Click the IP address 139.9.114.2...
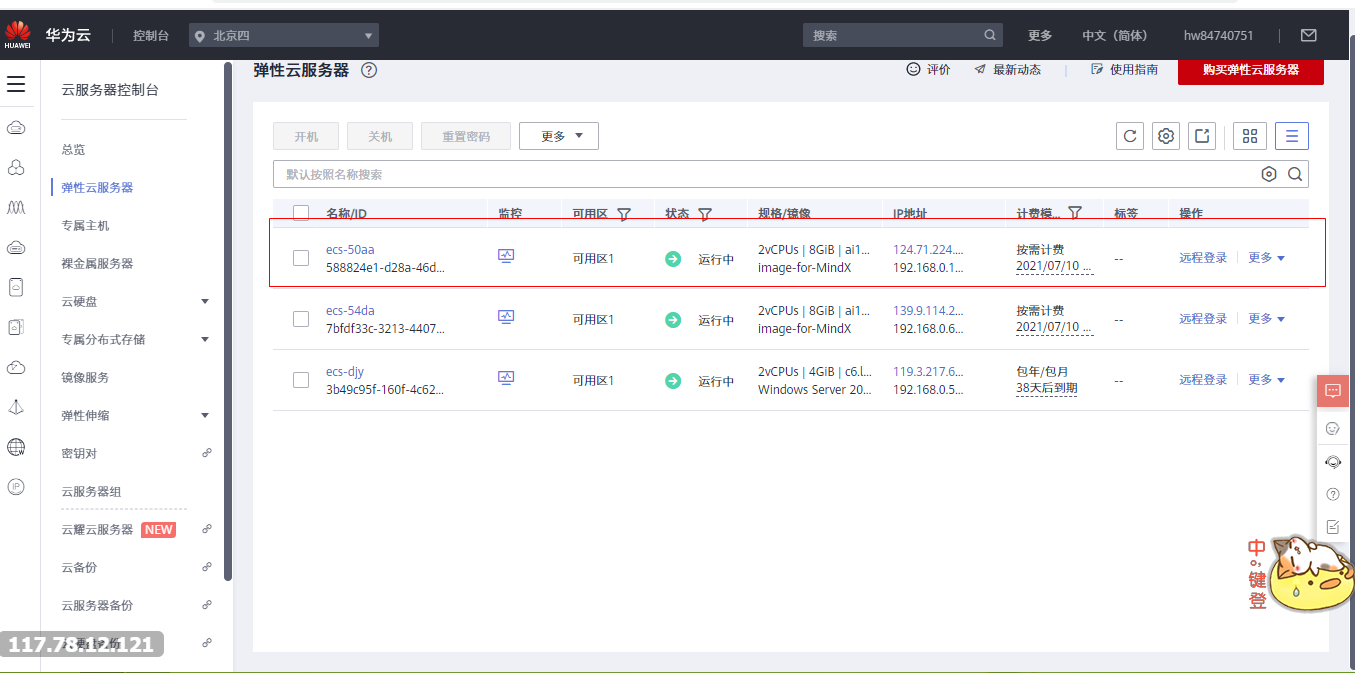1355x673 pixels. click(x=929, y=310)
